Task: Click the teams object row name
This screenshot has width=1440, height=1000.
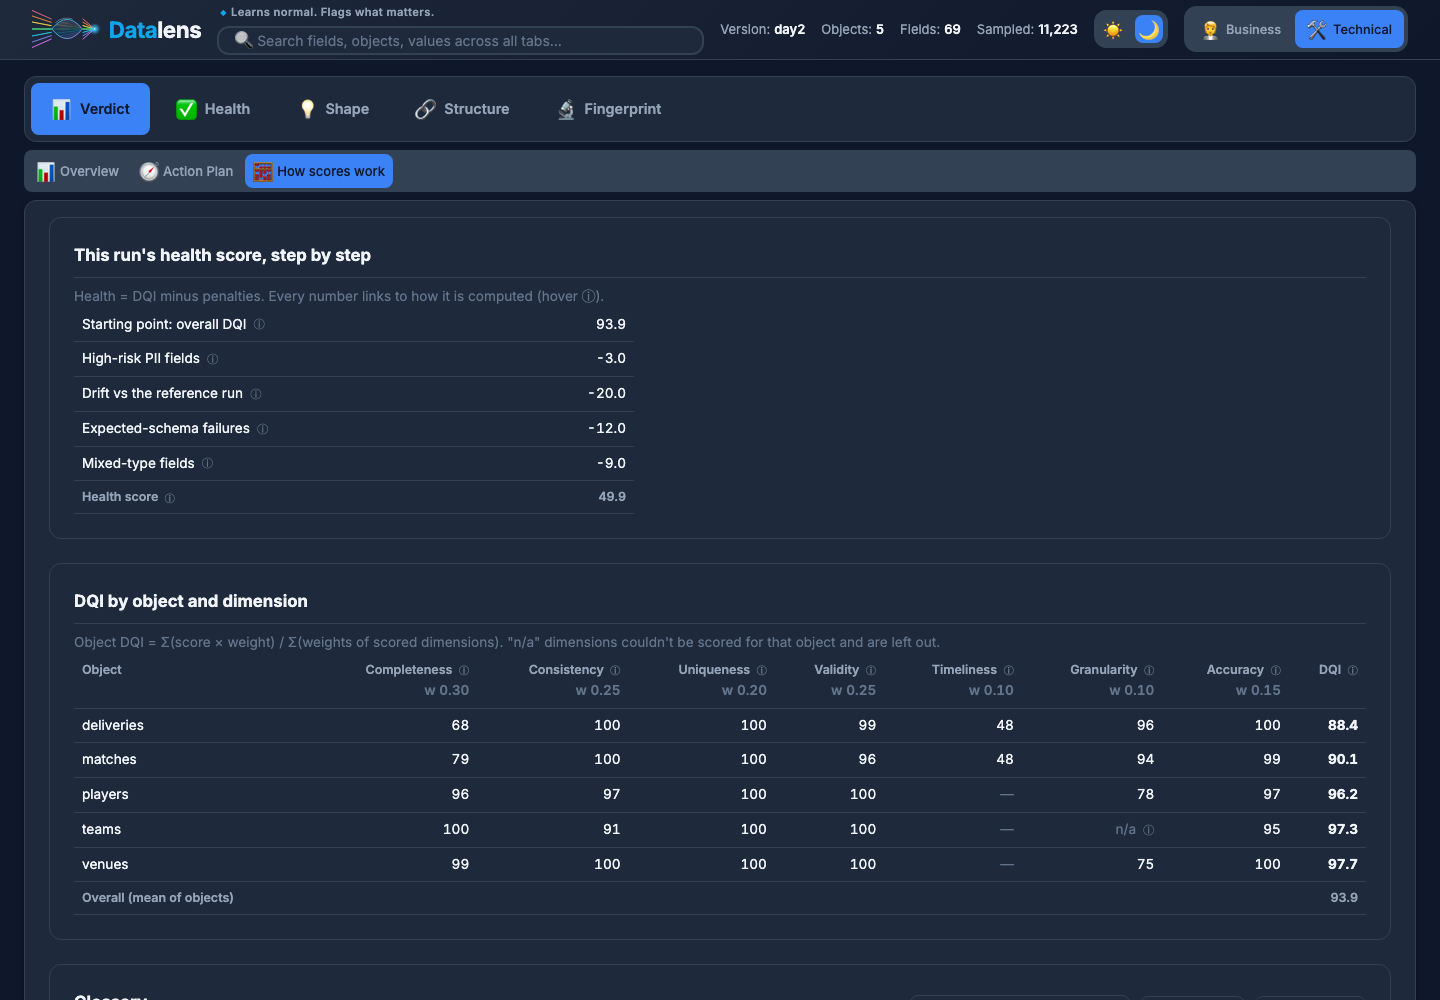Action: pyautogui.click(x=101, y=829)
